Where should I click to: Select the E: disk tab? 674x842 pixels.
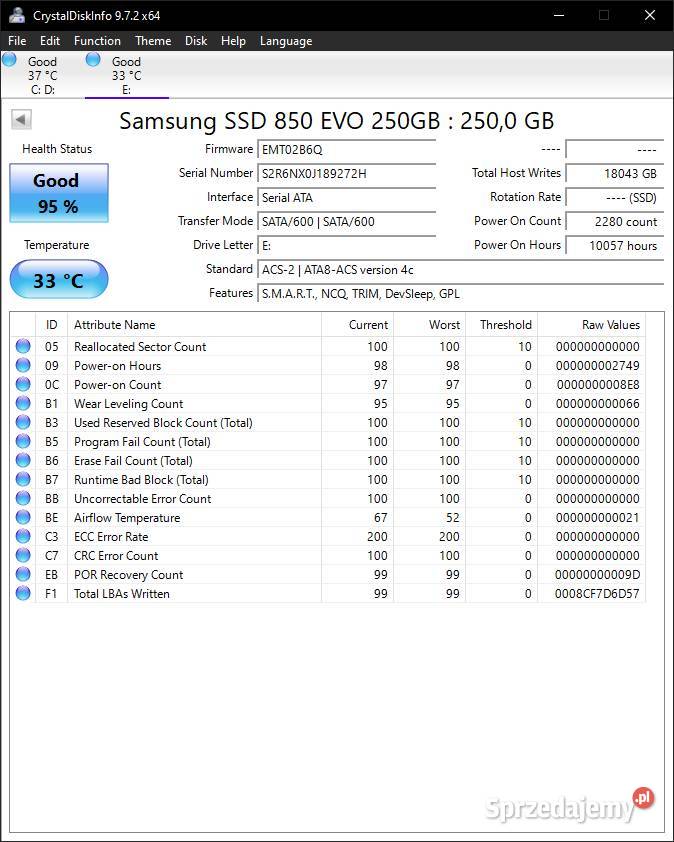[x=127, y=75]
